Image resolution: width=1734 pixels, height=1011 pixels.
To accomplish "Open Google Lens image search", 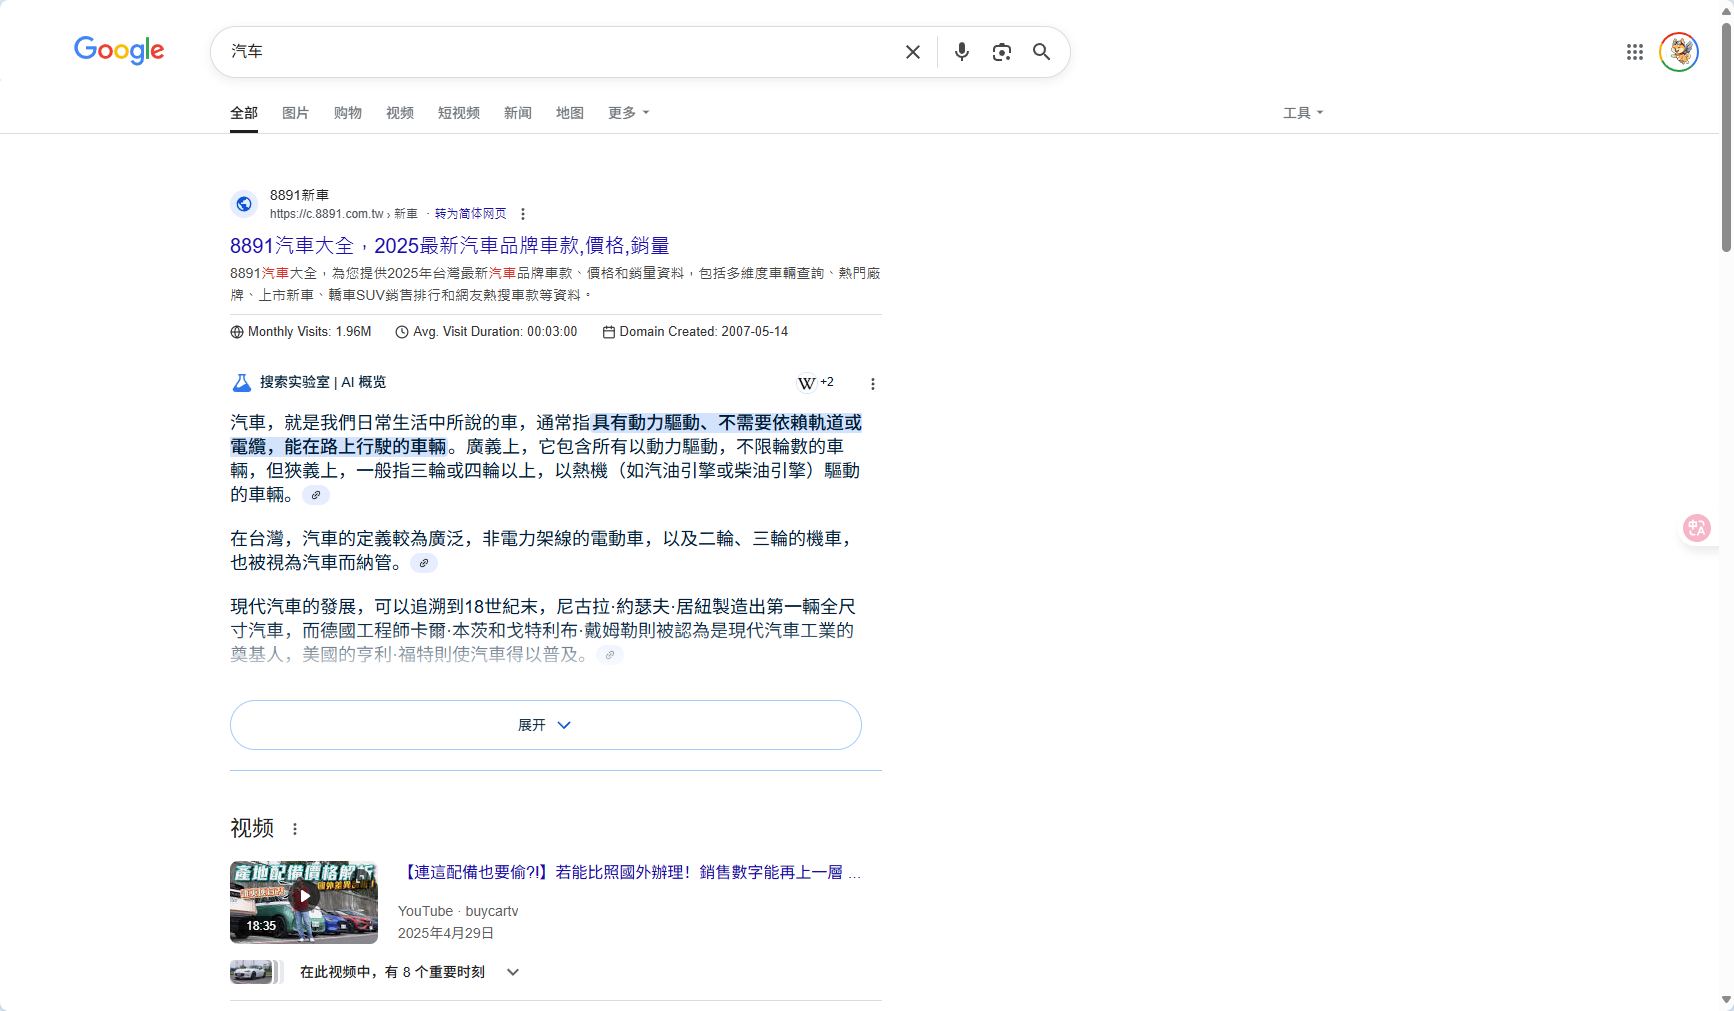I will click(x=1001, y=51).
